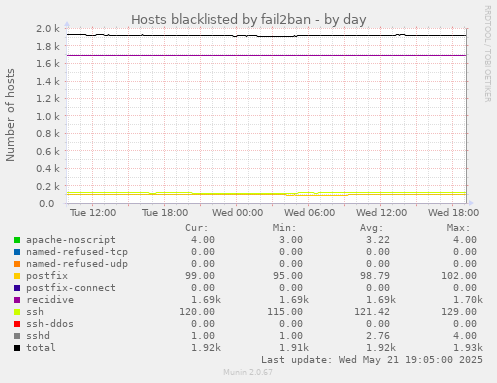Select the recidive legend label
This screenshot has width=497, height=383.
coord(50,300)
